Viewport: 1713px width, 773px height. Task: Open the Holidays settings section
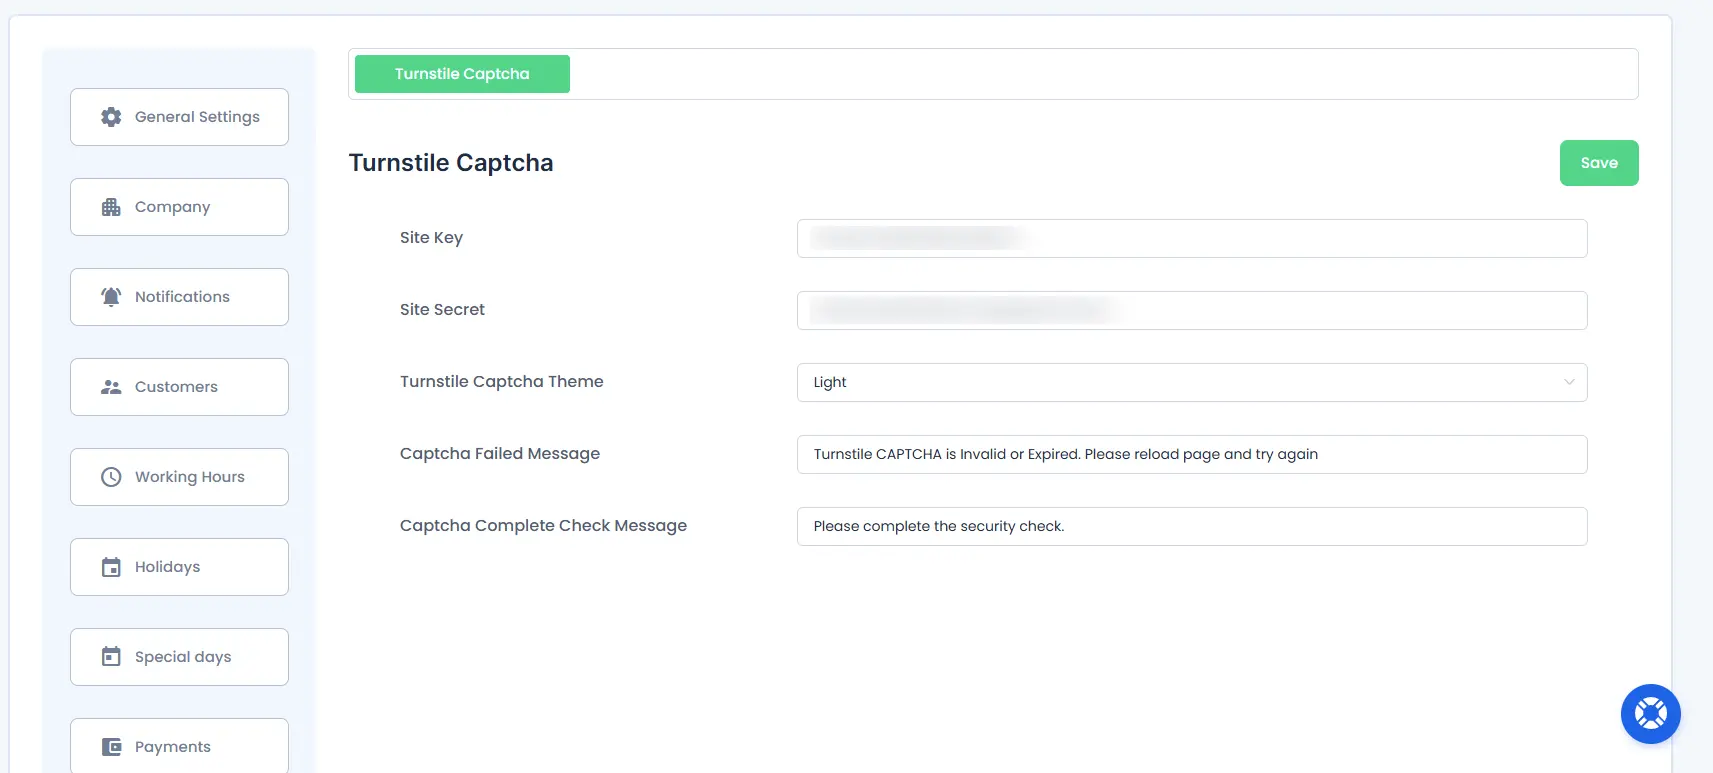pyautogui.click(x=179, y=567)
